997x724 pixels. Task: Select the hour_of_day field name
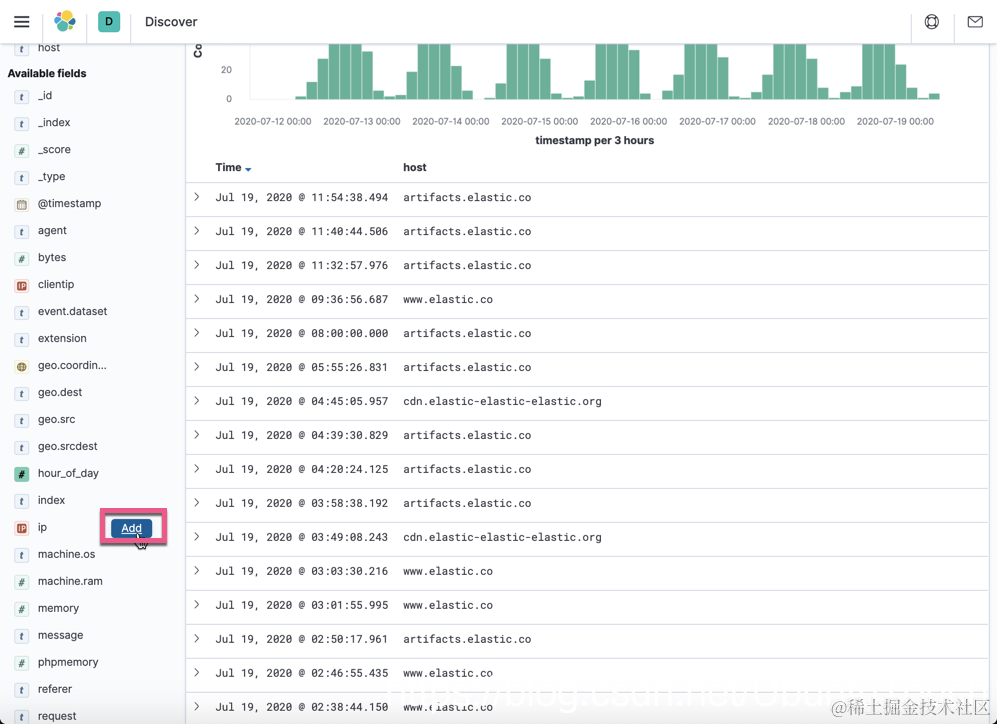point(68,474)
